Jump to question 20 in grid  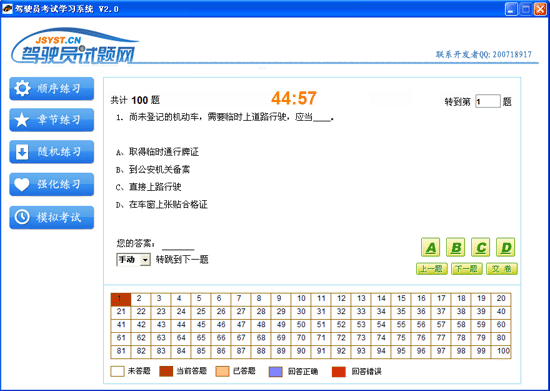click(501, 299)
